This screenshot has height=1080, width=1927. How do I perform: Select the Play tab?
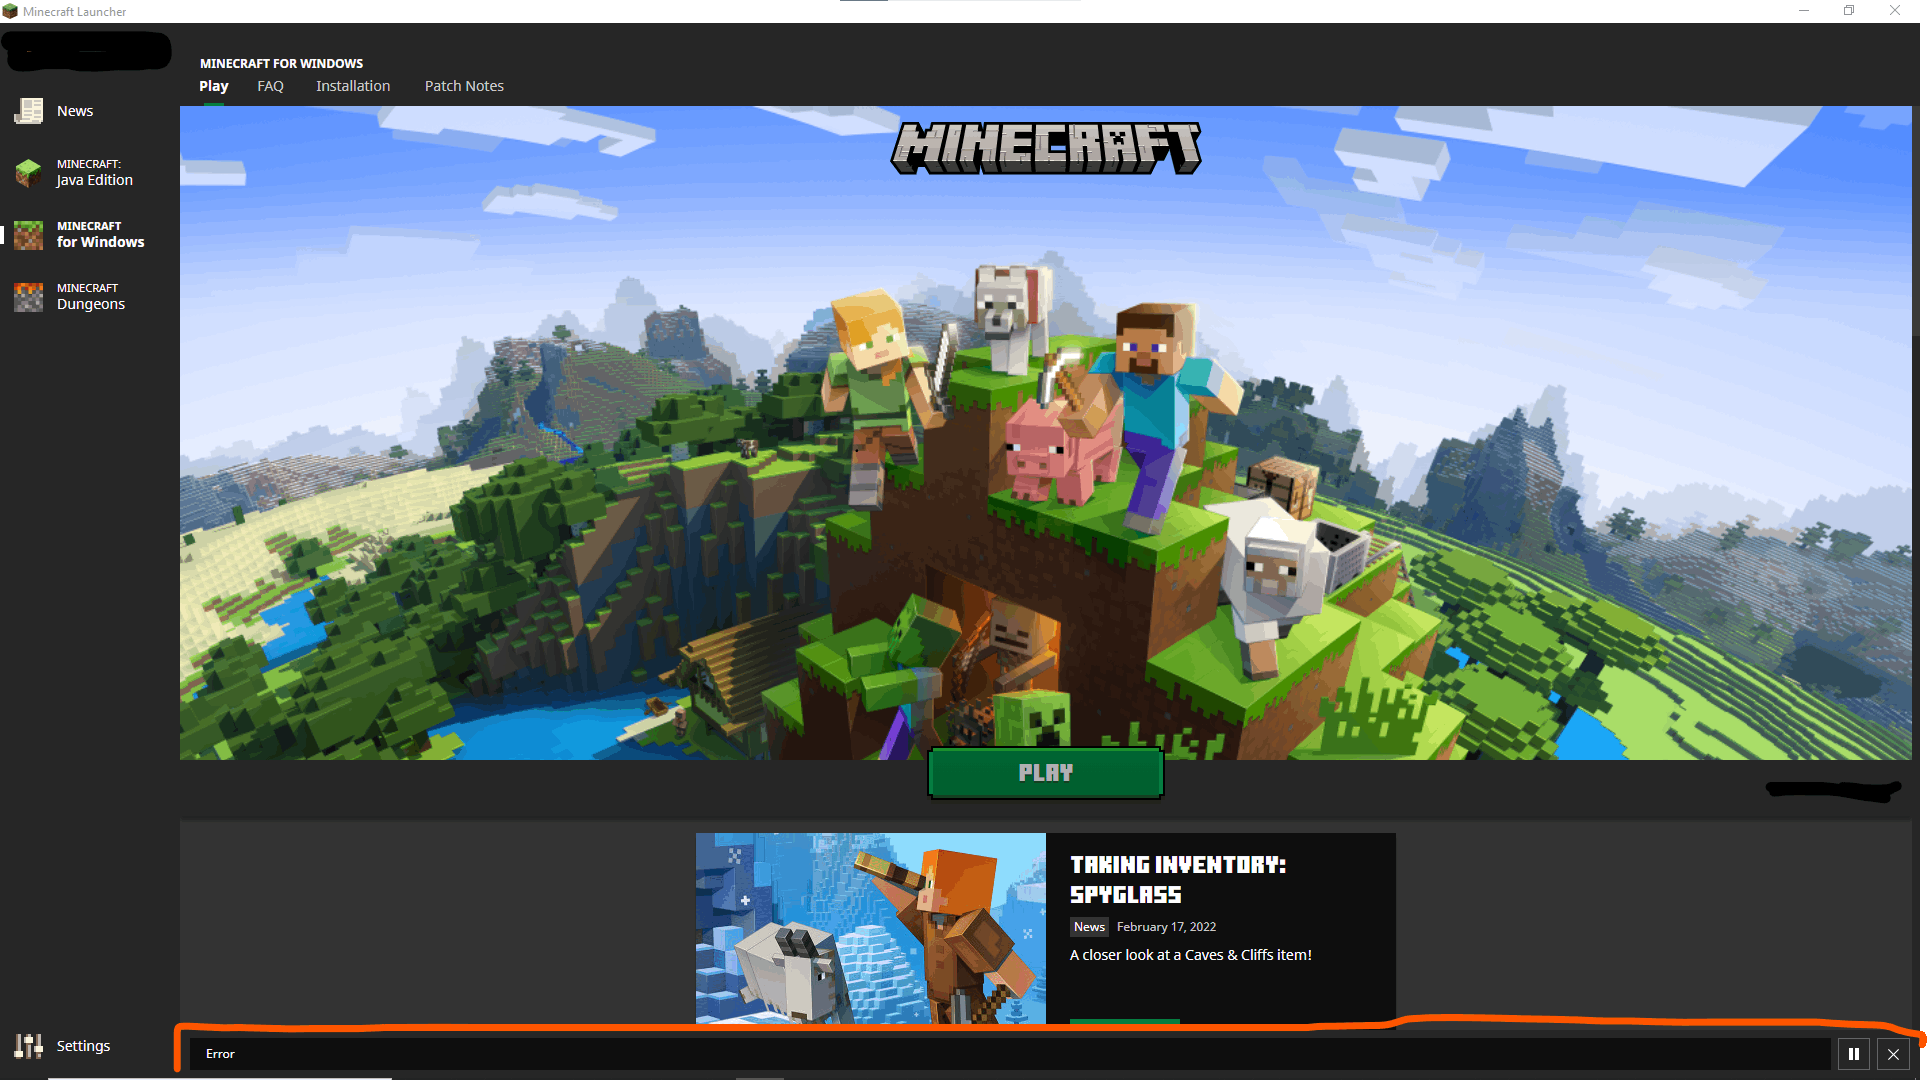tap(213, 86)
